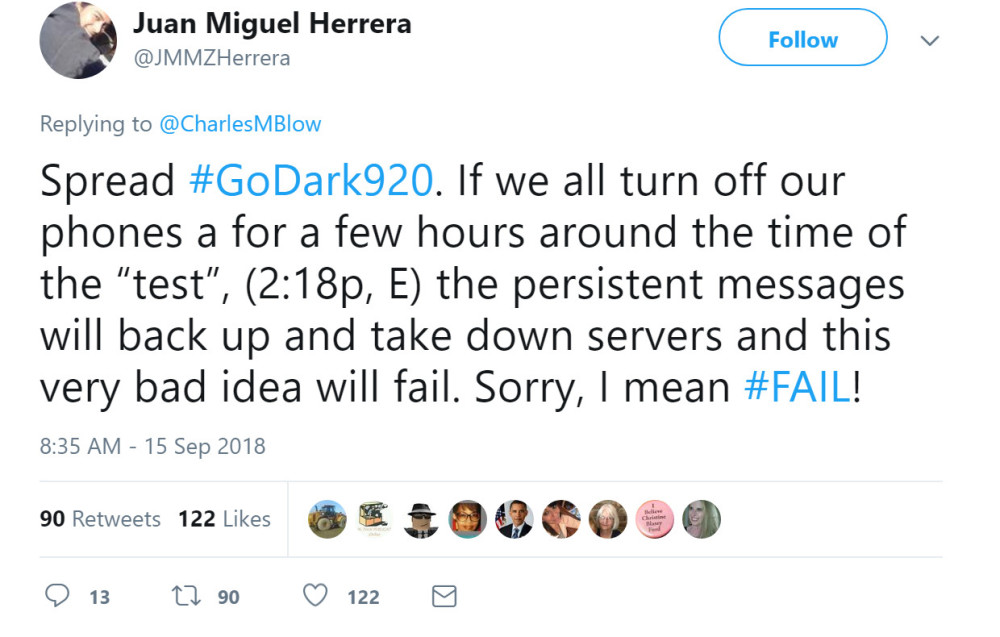View the 90 Retweets list

coord(100,519)
